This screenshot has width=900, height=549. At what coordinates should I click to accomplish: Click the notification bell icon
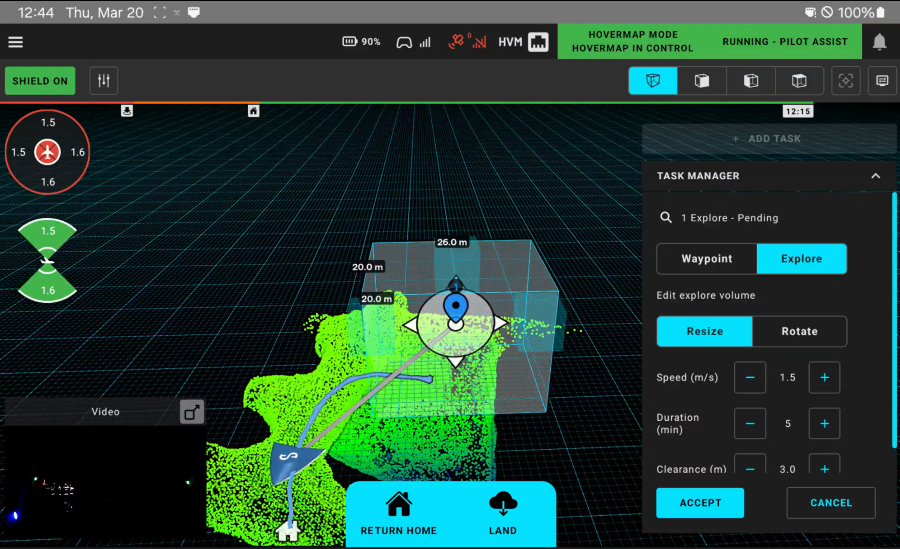tap(879, 42)
